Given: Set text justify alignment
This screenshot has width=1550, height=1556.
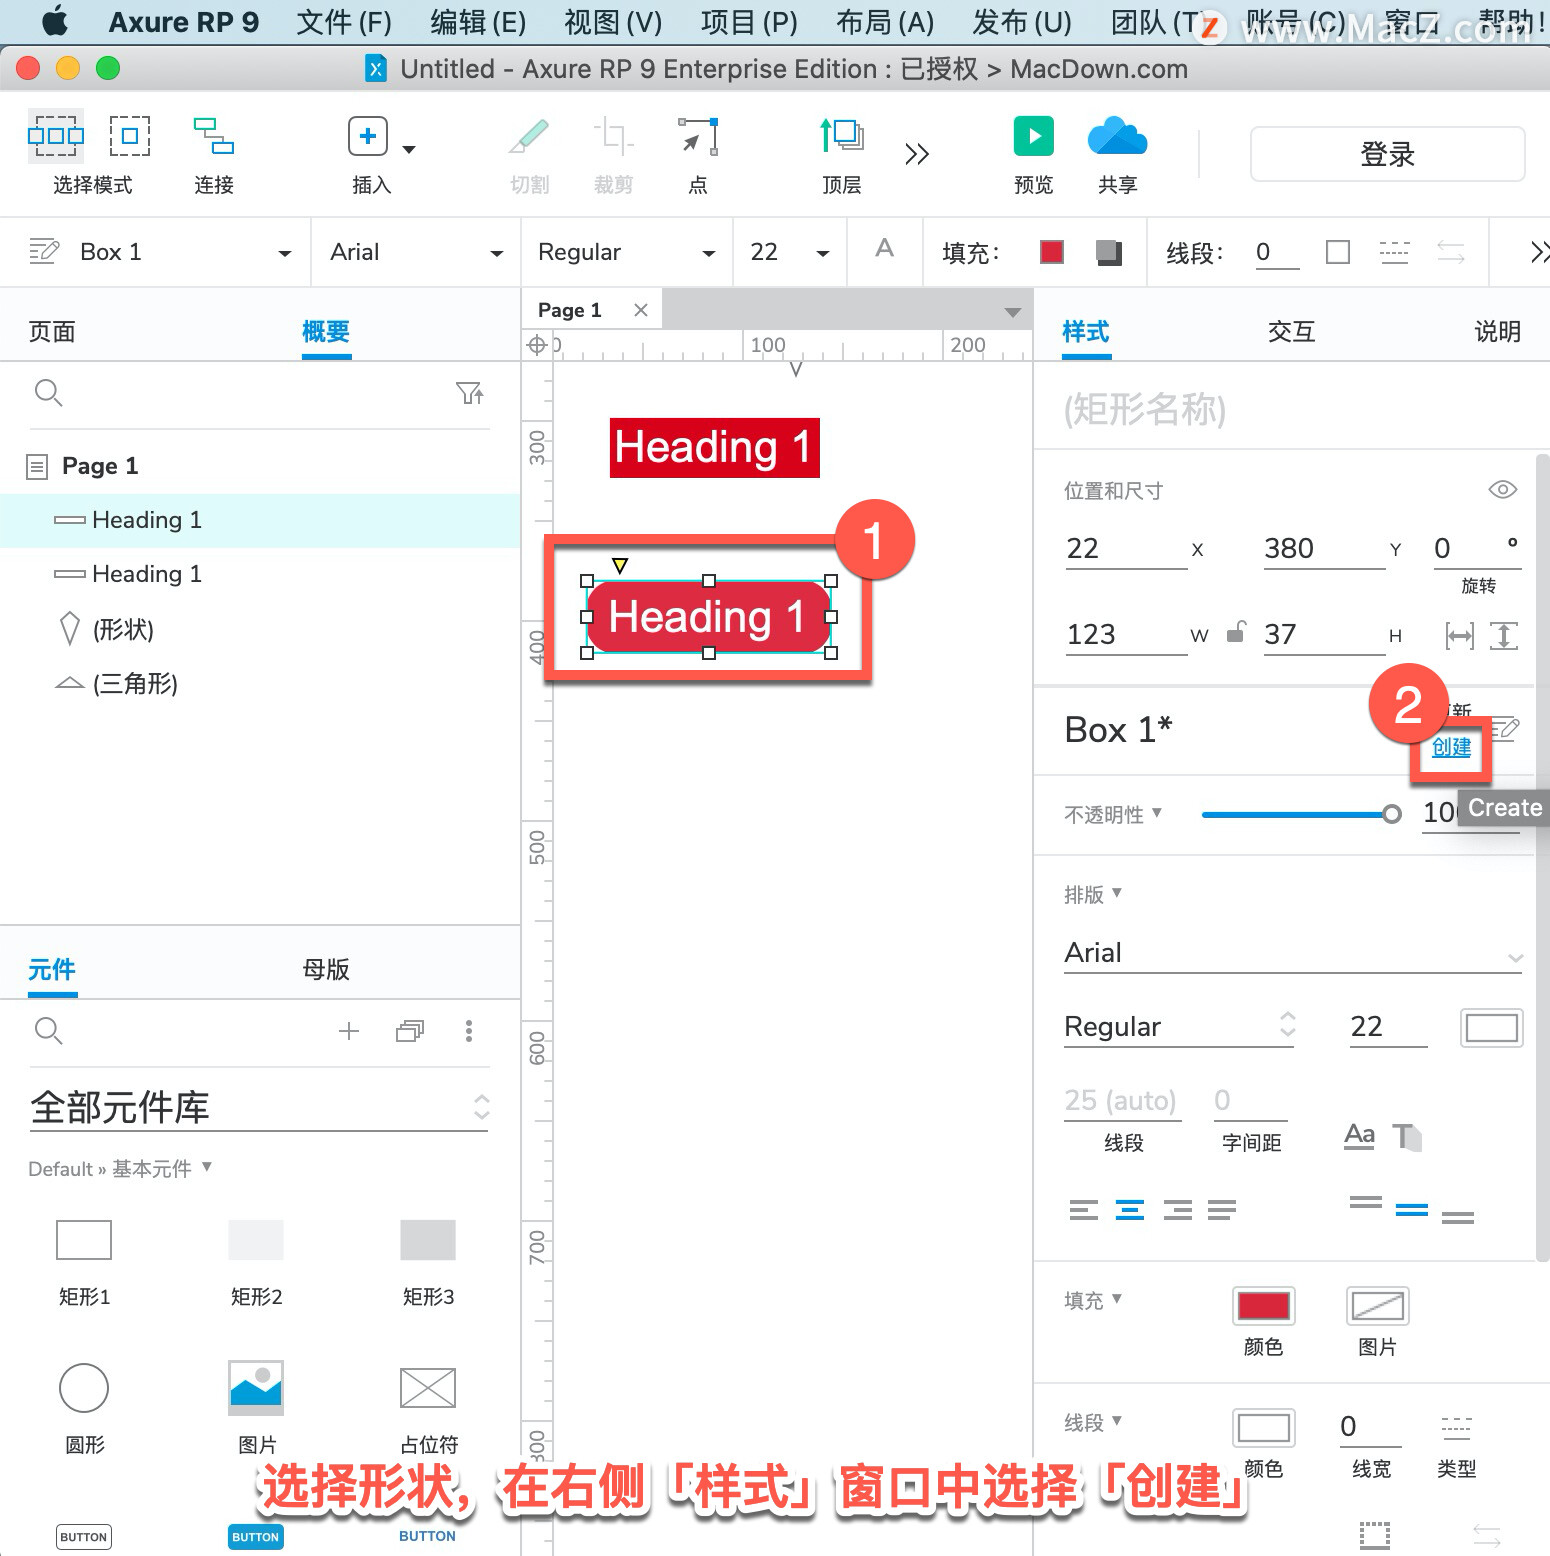Looking at the screenshot, I should pos(1222,1211).
